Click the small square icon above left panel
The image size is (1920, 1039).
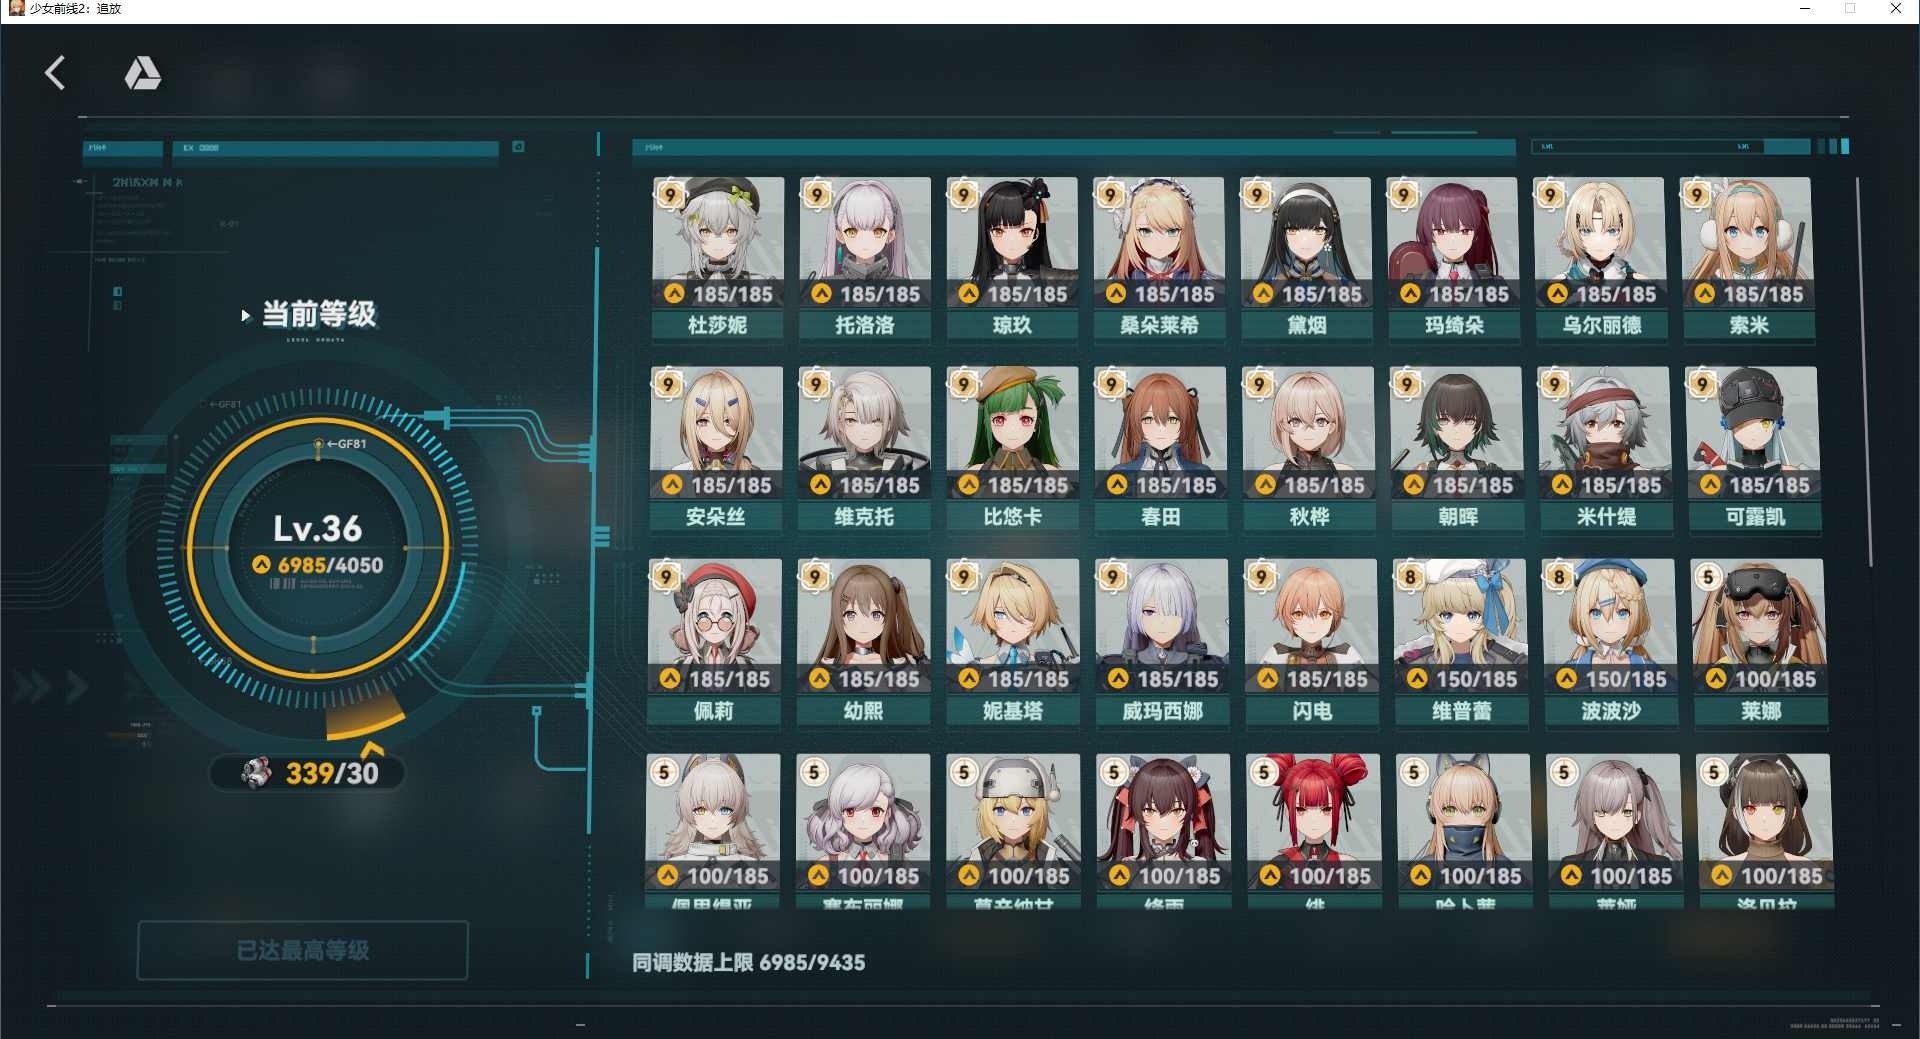(x=518, y=147)
